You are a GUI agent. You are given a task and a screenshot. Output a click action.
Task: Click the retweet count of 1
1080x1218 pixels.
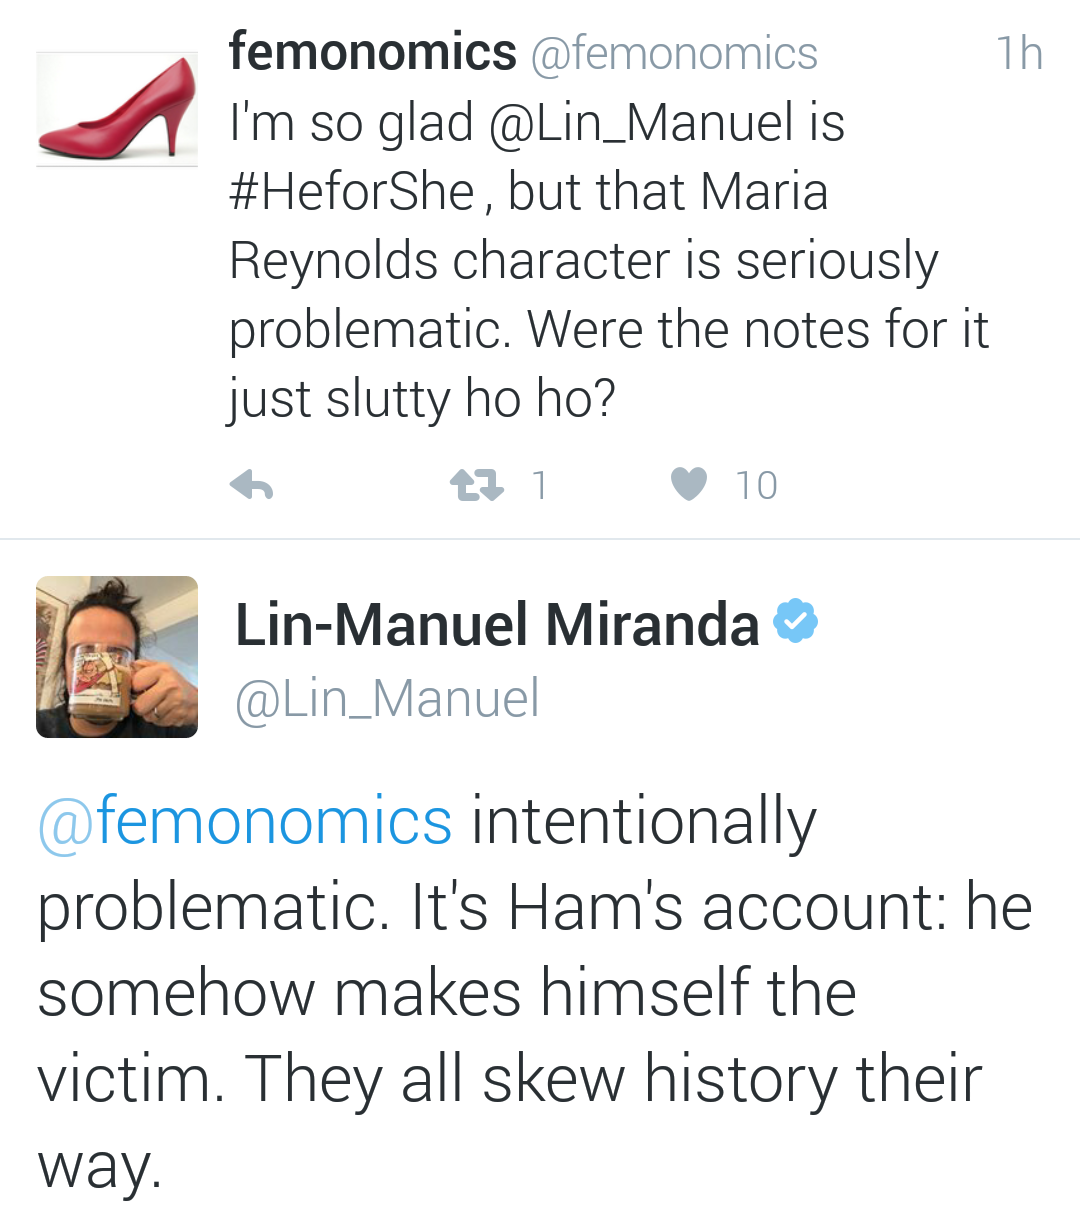540,486
